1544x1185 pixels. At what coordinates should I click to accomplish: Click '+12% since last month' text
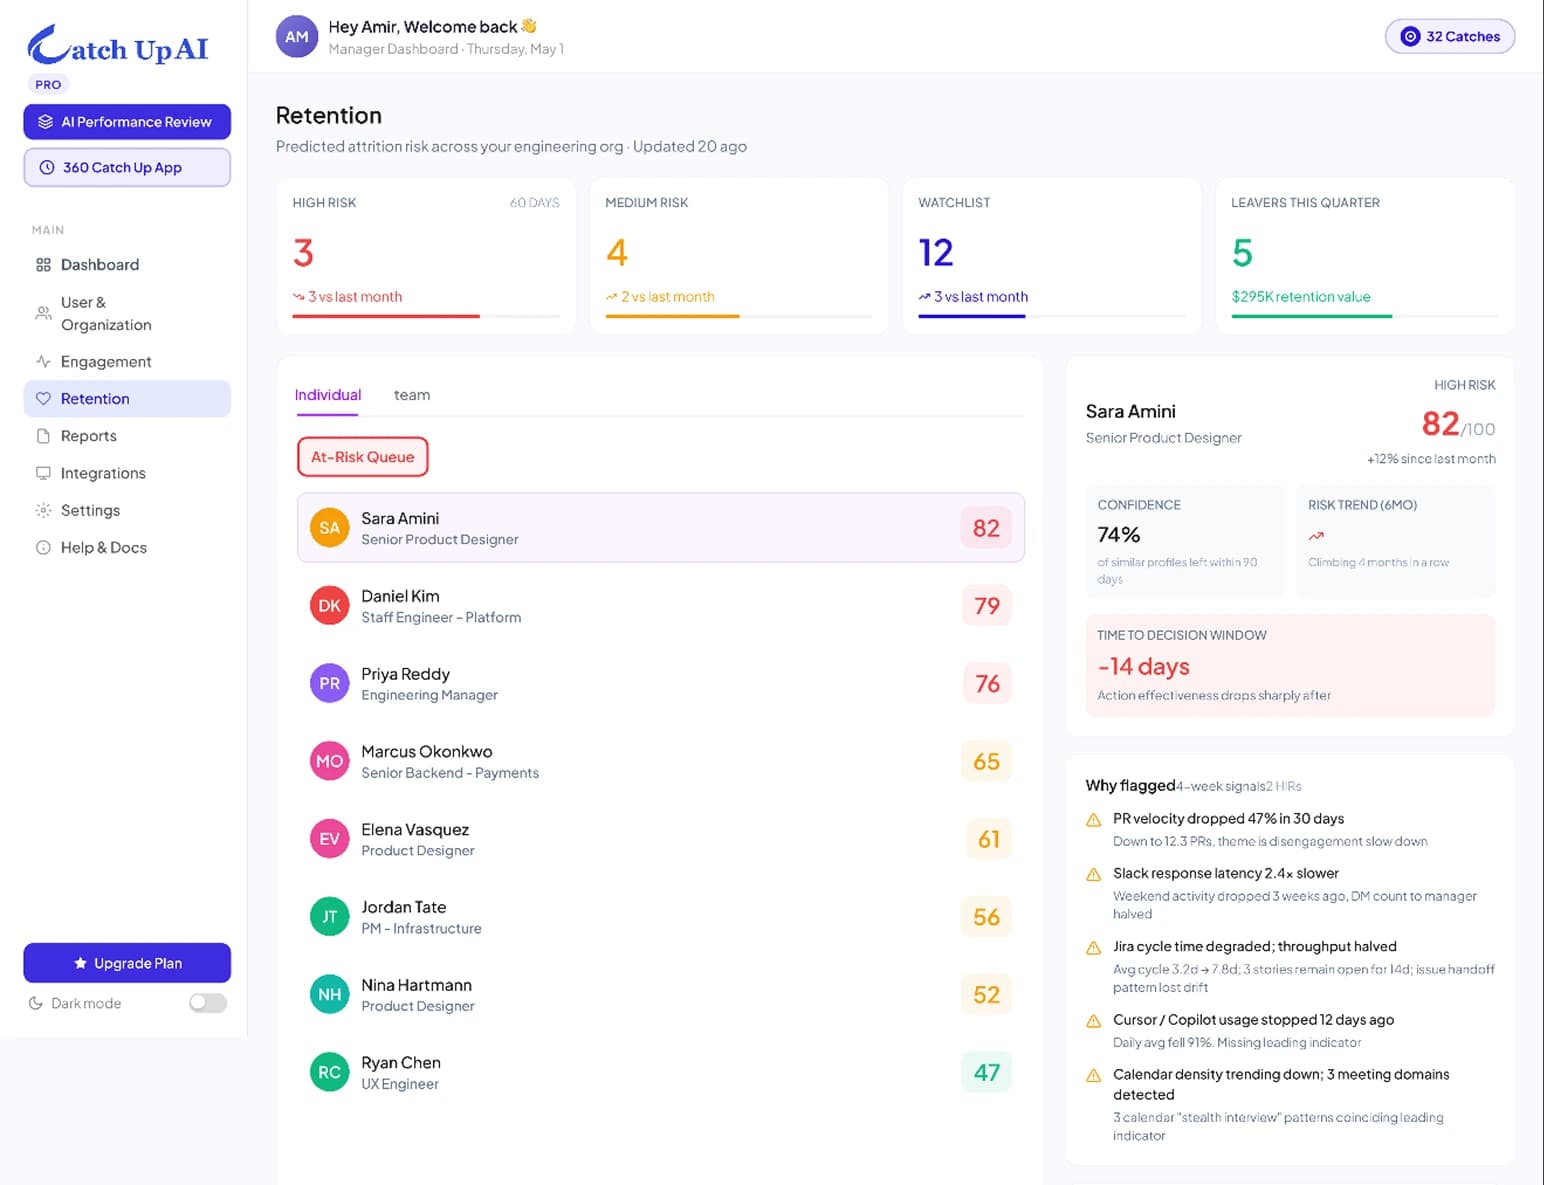1431,459
